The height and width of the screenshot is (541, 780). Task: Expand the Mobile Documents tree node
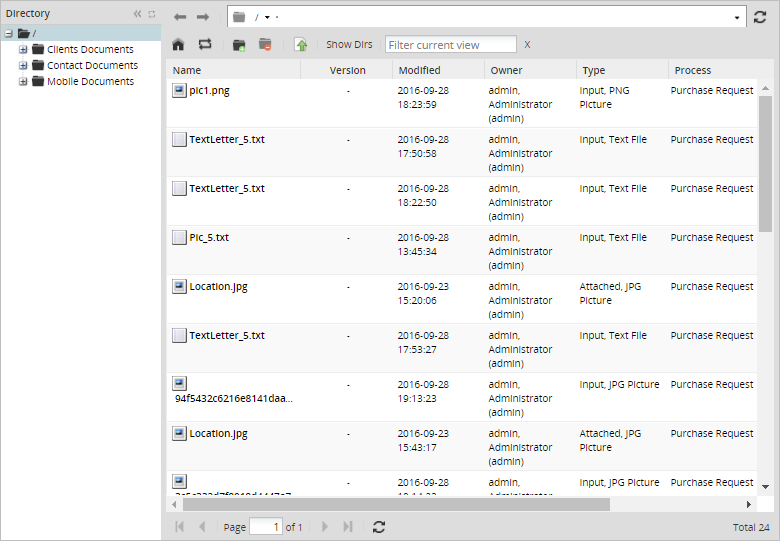(x=23, y=82)
